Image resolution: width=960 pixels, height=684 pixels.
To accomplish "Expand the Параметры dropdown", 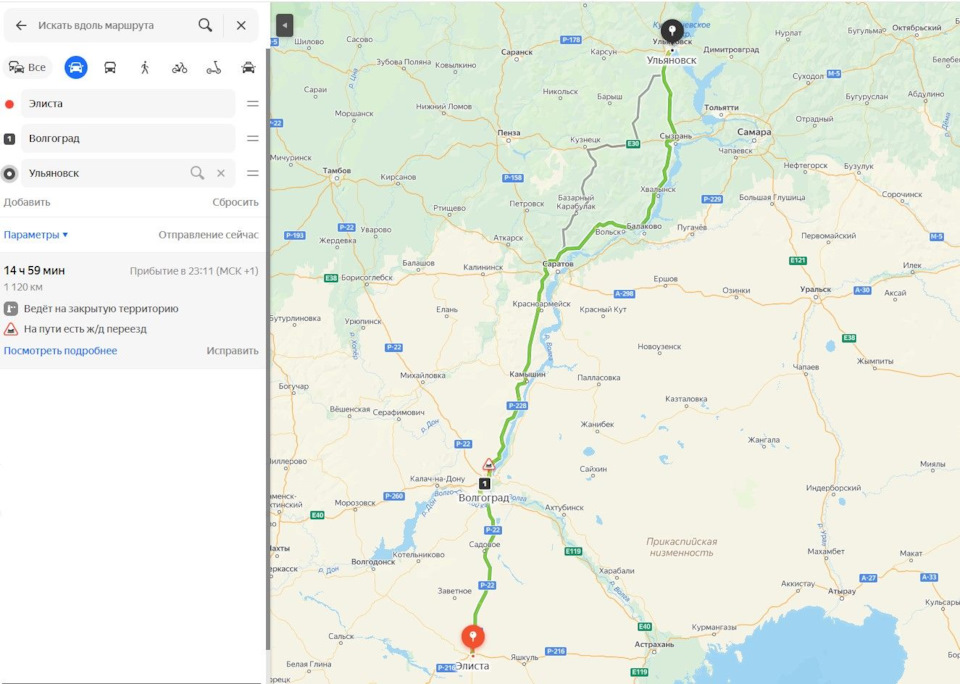I will (x=36, y=235).
